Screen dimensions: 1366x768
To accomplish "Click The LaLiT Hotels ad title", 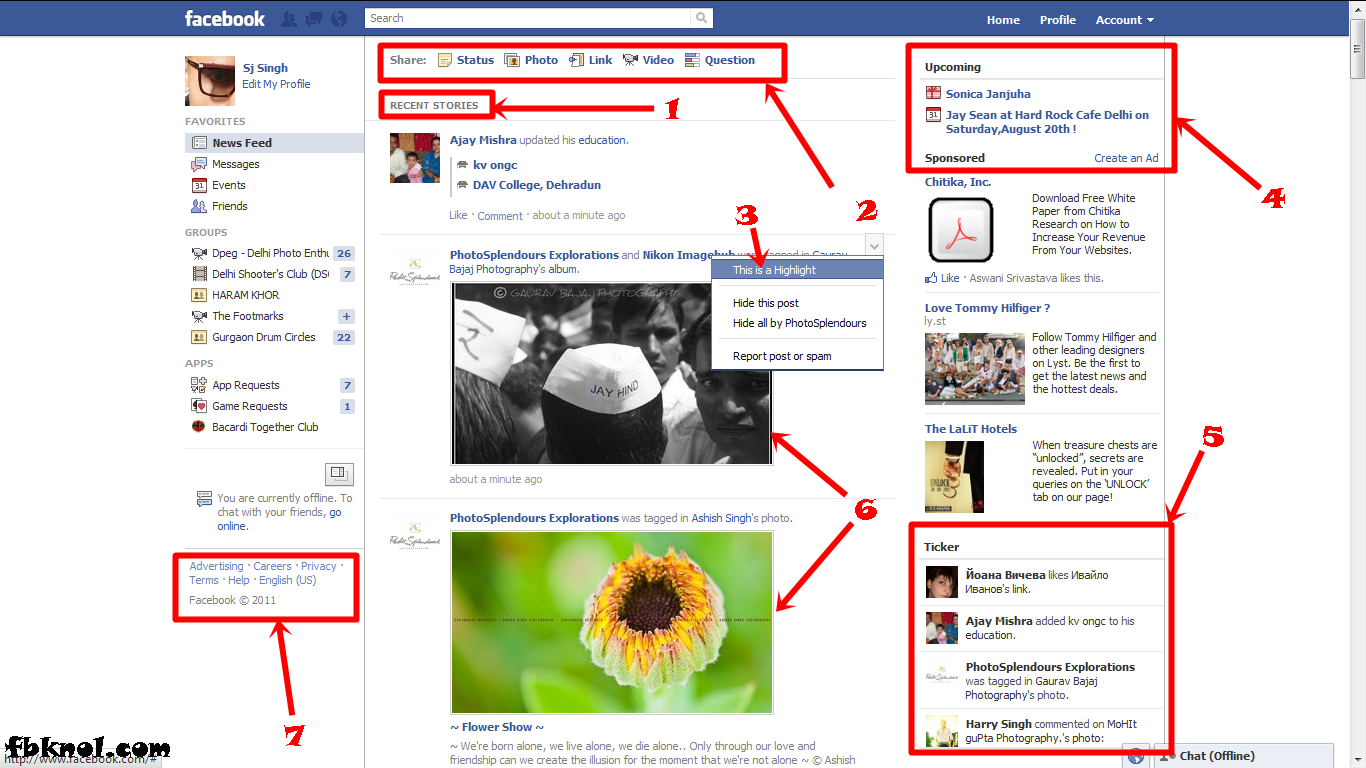I will coord(970,429).
